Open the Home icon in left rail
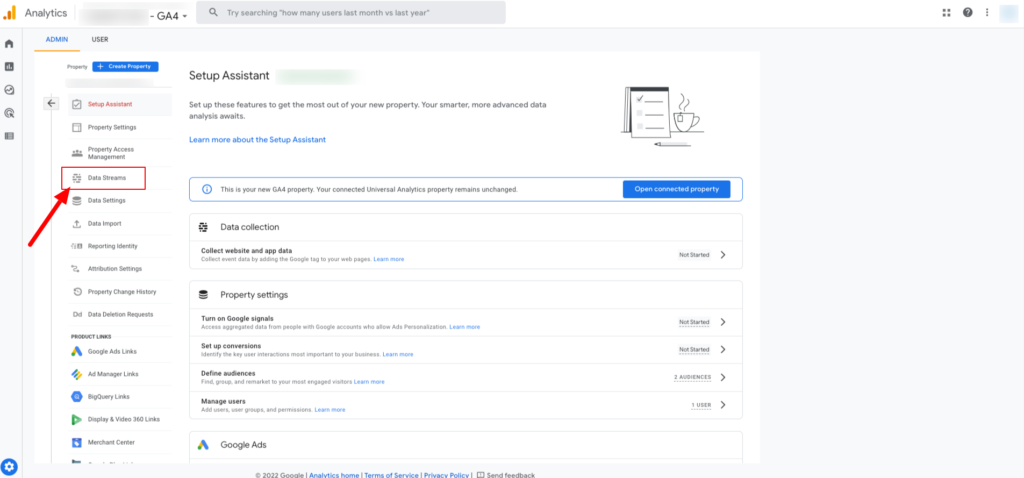This screenshot has height=478, width=1024. click(x=9, y=44)
